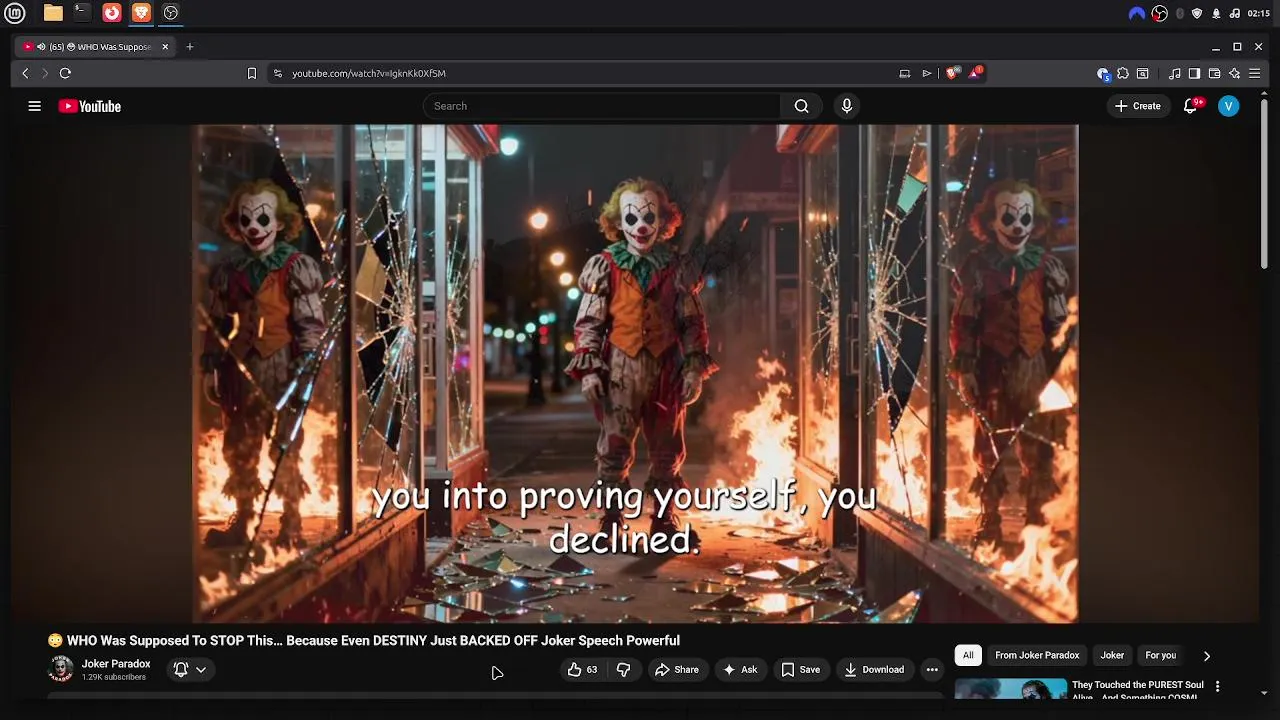The image size is (1280, 720).
Task: Submit search with magnifier button
Action: [x=801, y=106]
